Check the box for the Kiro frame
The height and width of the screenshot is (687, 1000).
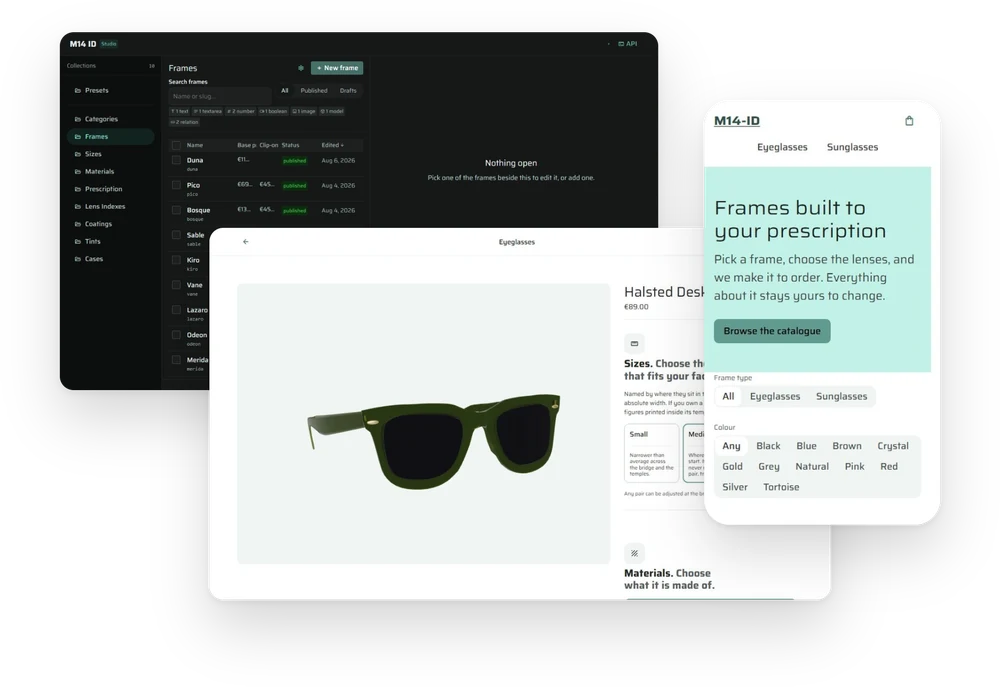click(x=177, y=260)
